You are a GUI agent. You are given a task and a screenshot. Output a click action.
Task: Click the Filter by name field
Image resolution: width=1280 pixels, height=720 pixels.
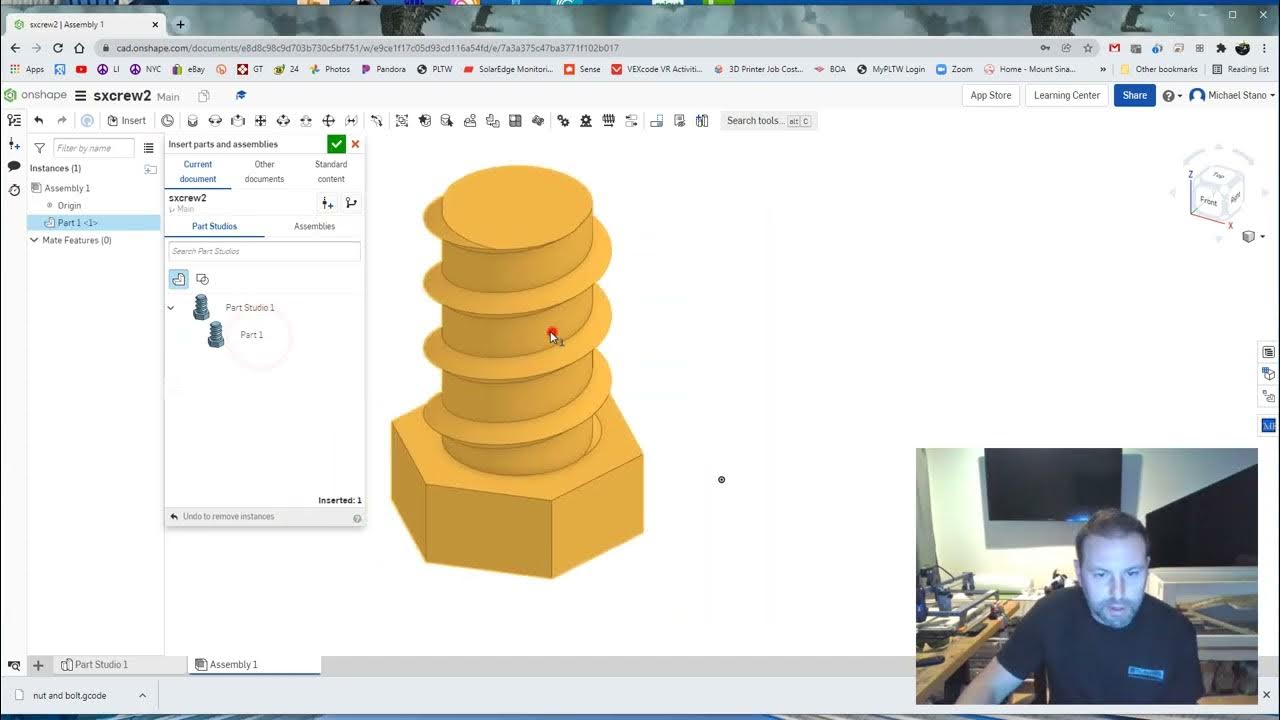(x=93, y=148)
